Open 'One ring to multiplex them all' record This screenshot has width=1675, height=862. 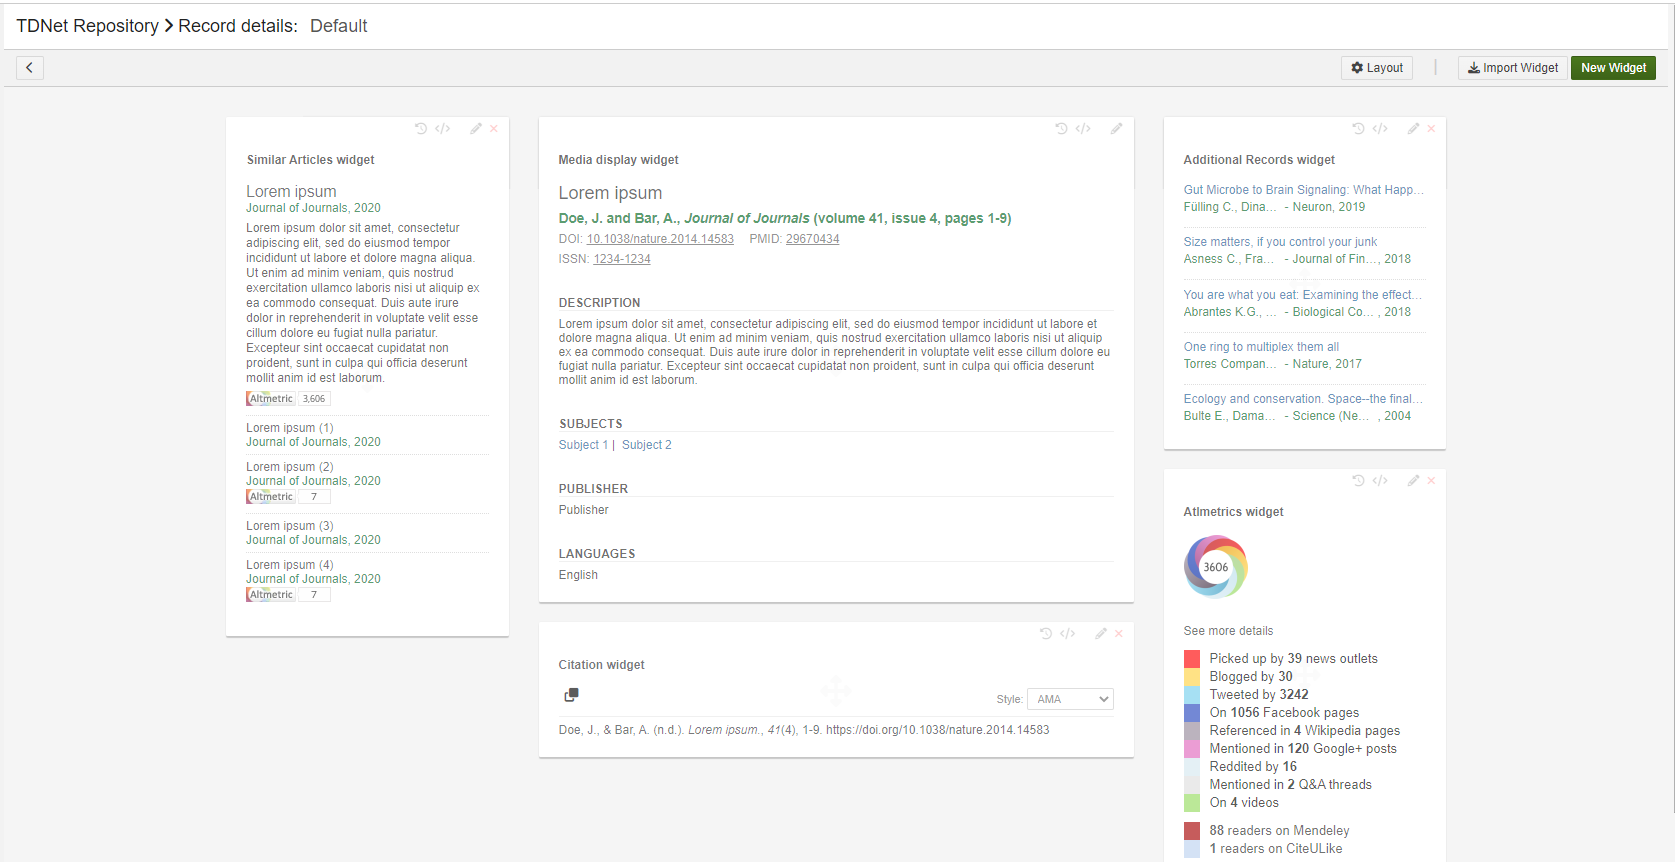point(1261,347)
